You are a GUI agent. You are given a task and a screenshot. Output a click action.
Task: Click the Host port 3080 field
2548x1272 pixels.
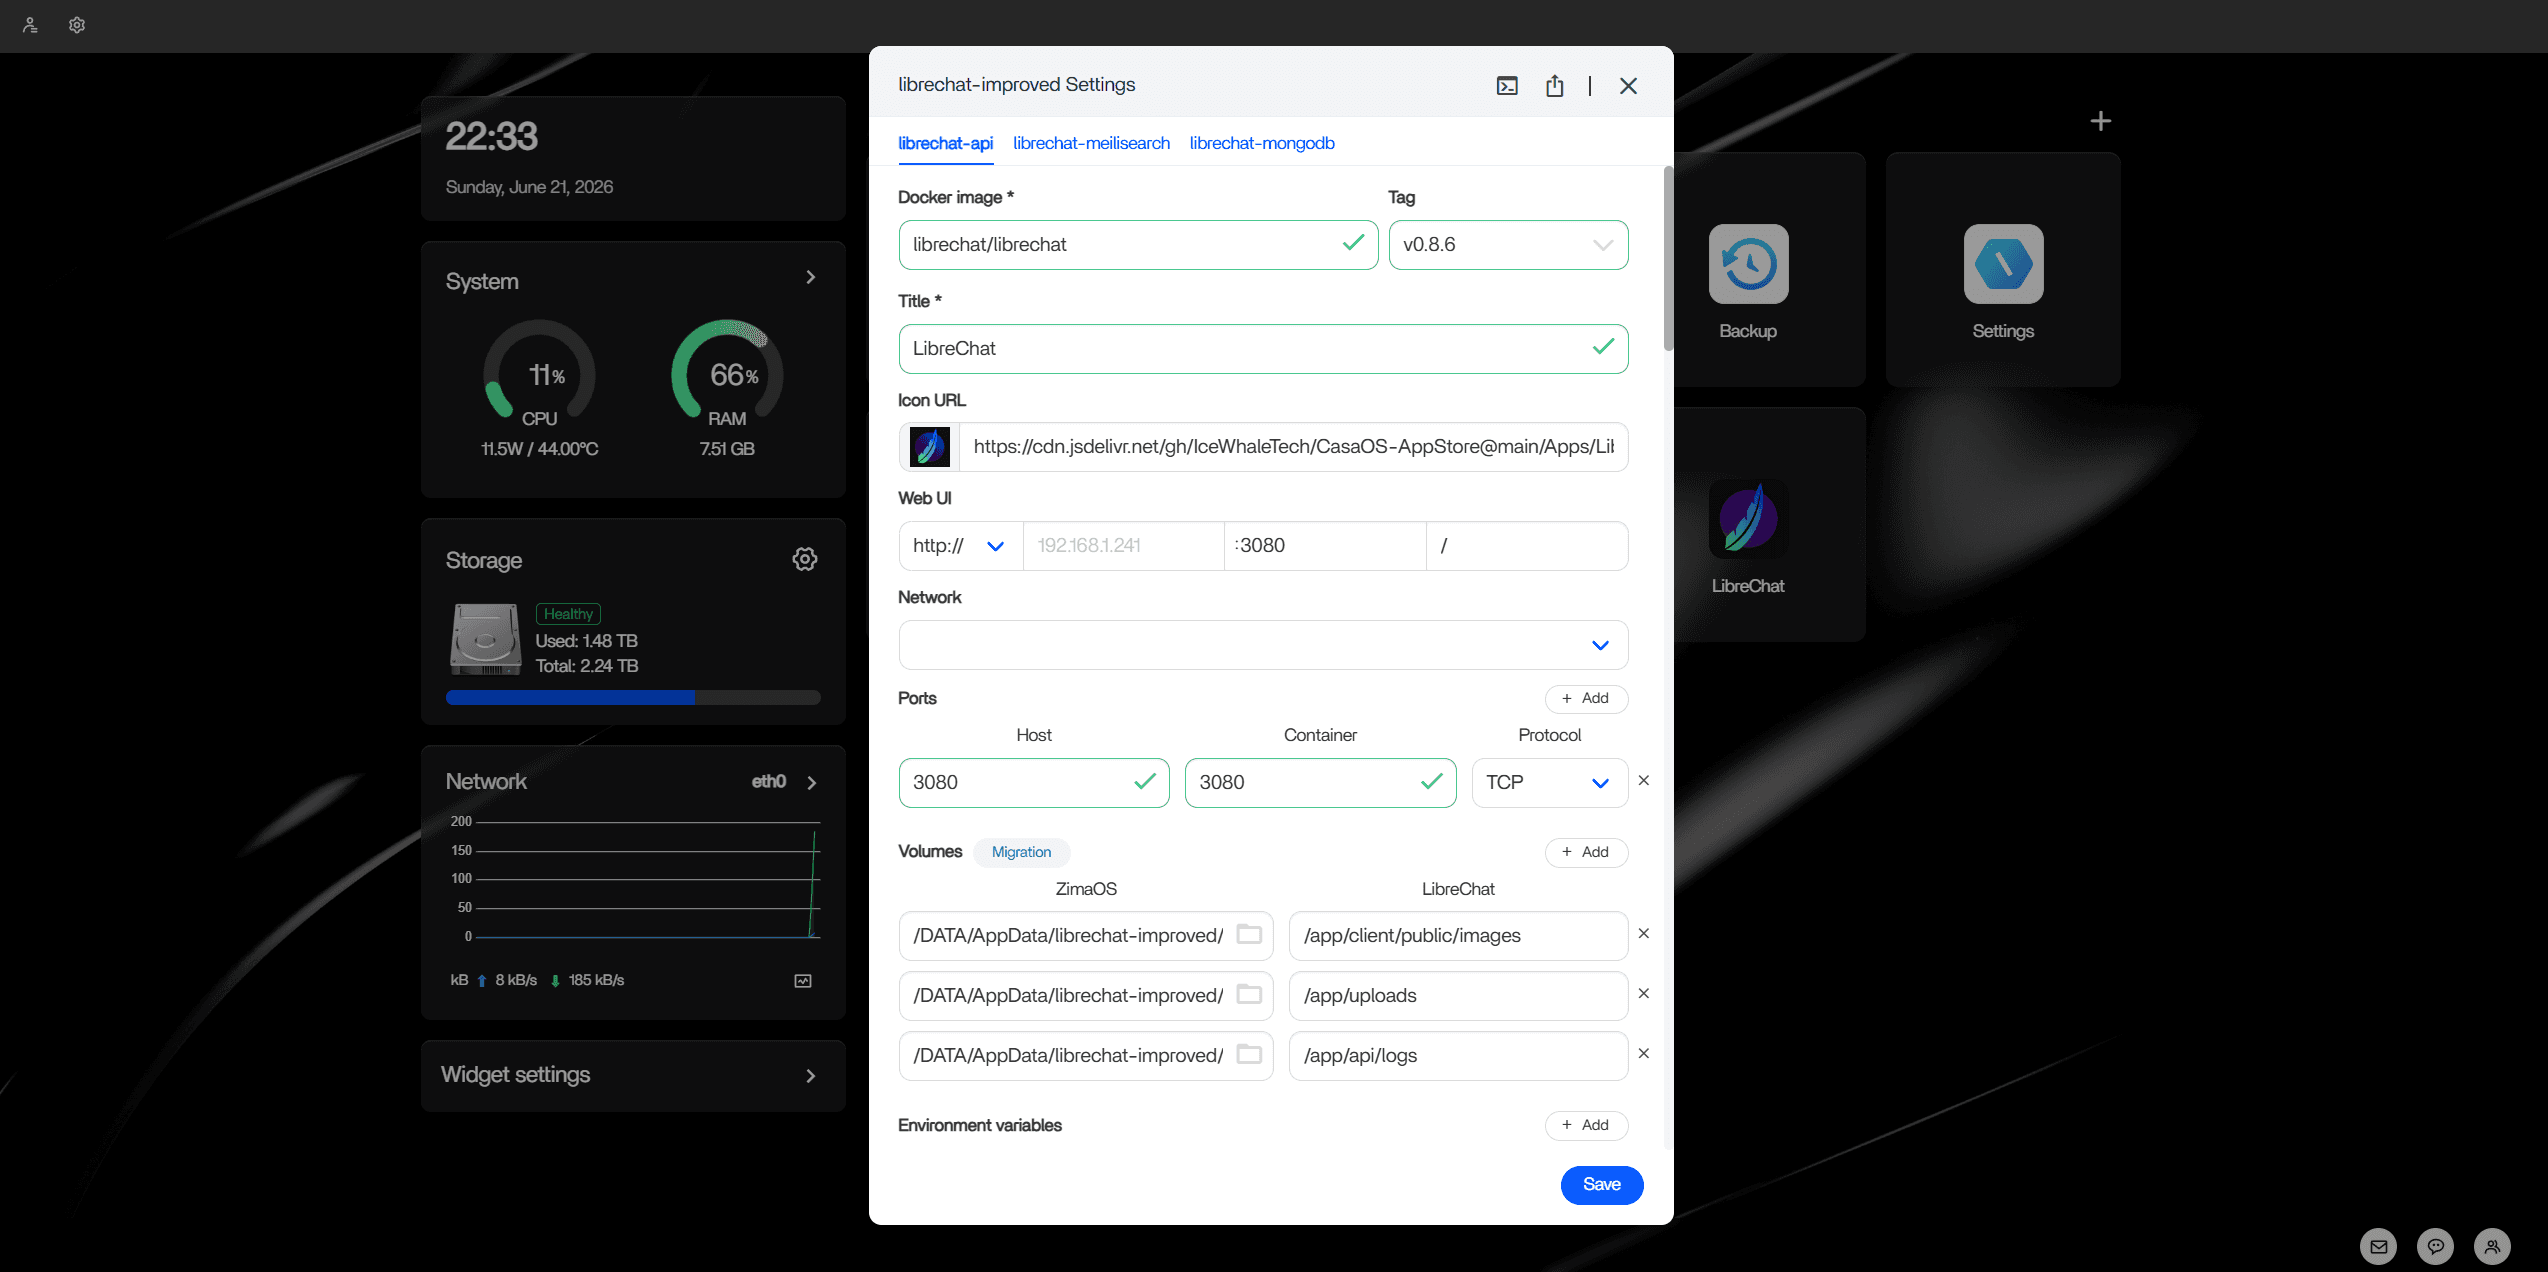pyautogui.click(x=1034, y=783)
